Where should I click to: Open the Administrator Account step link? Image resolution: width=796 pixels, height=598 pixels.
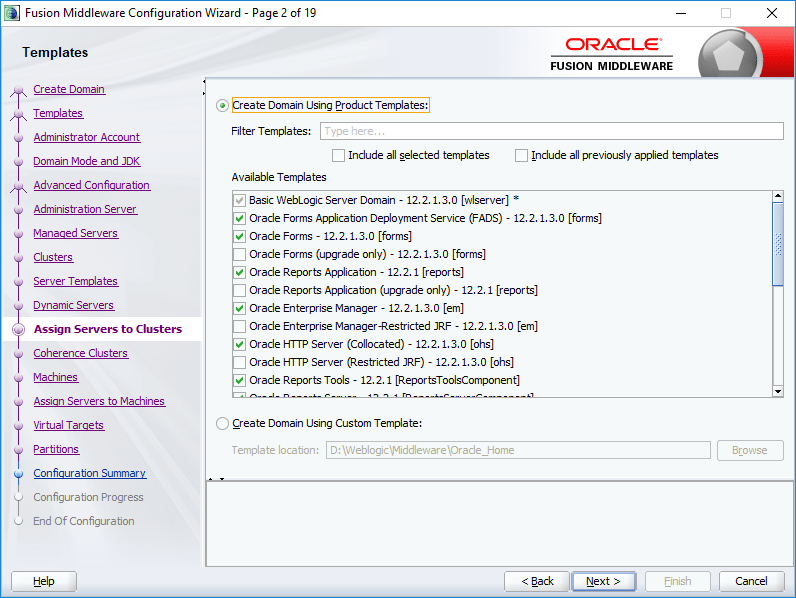pos(86,137)
